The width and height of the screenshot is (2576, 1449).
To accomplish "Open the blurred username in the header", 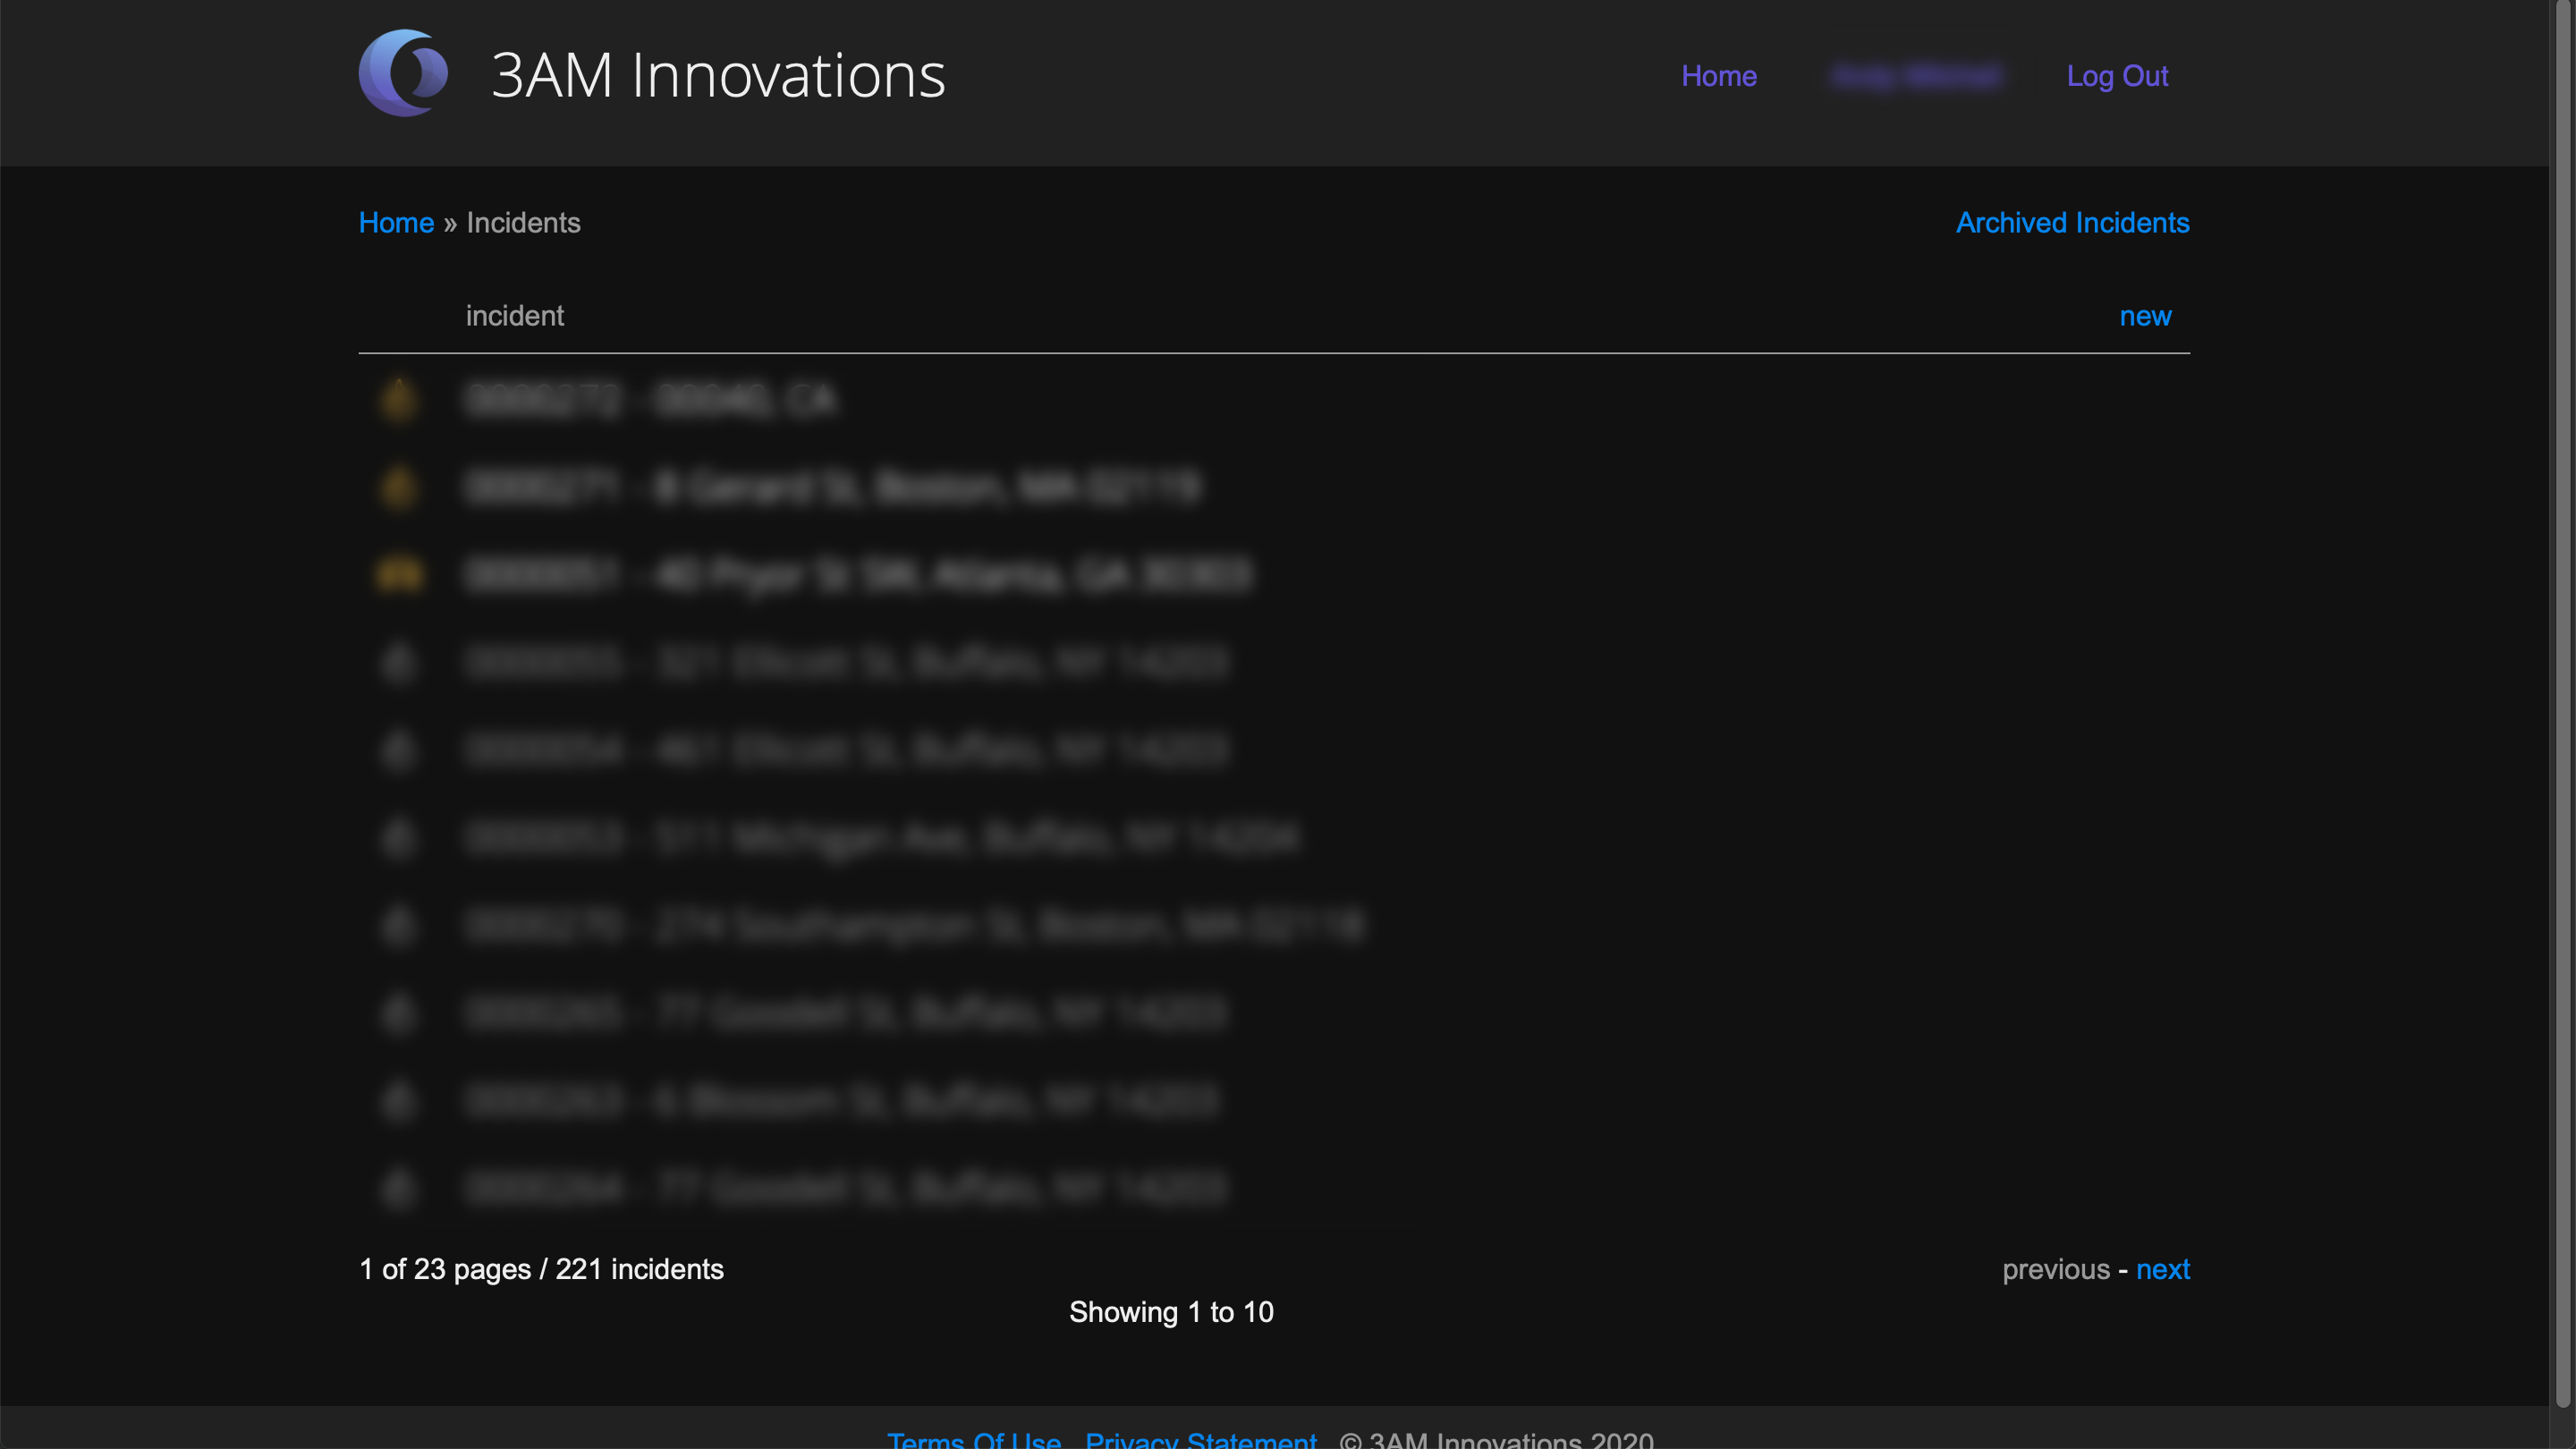I will pyautogui.click(x=1914, y=76).
